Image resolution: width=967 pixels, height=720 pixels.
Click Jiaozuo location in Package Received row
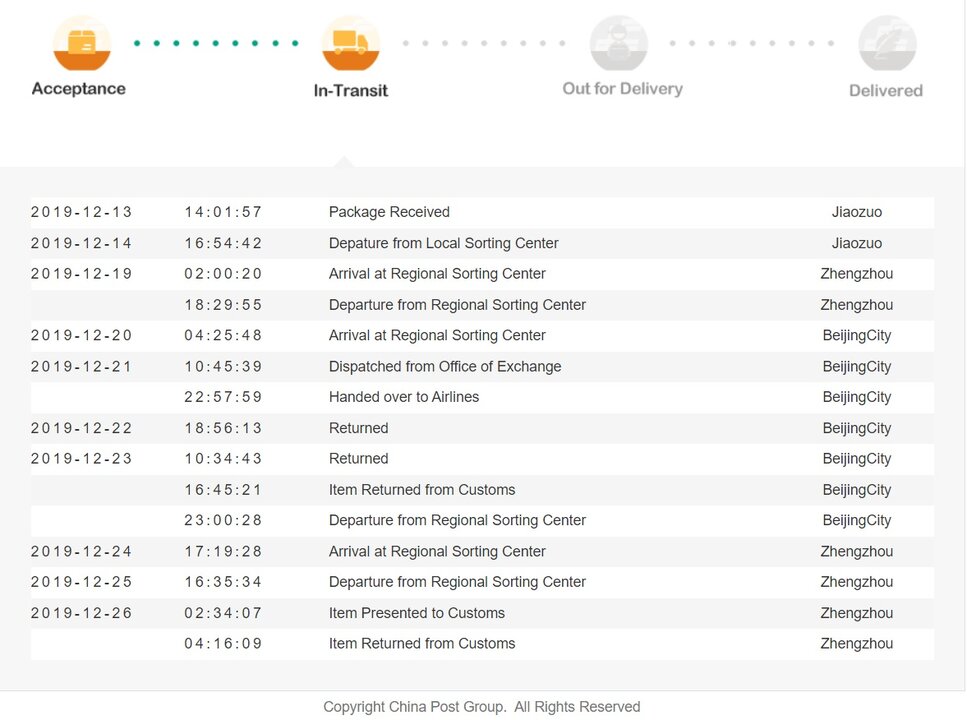click(x=857, y=212)
